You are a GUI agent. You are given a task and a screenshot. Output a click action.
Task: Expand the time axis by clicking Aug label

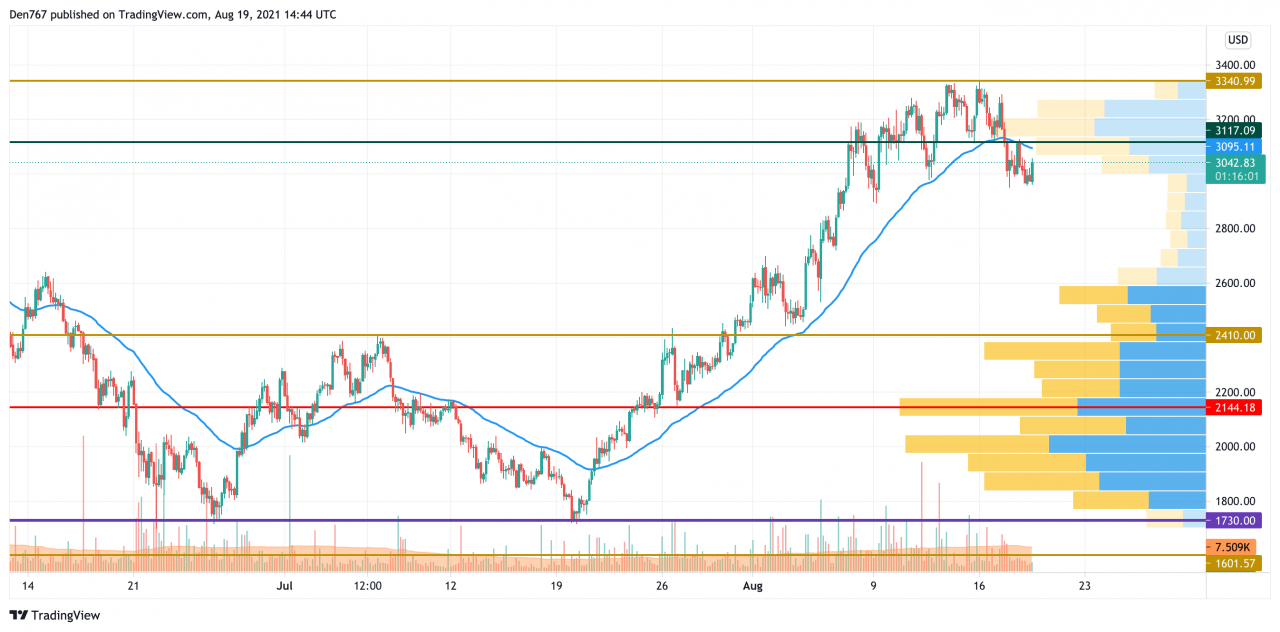(752, 586)
